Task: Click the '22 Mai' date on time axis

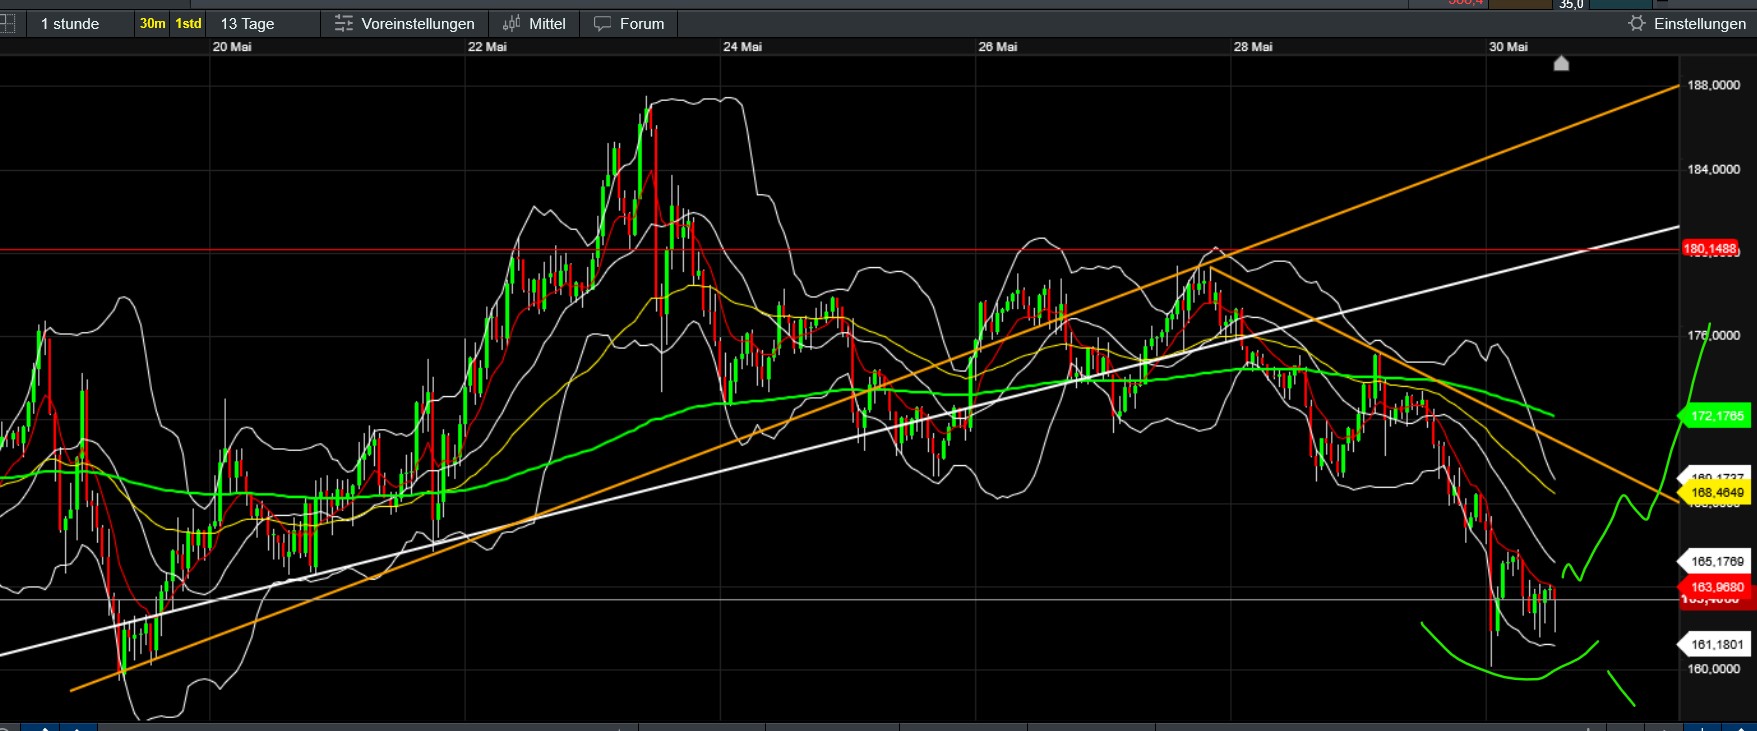Action: (x=487, y=47)
